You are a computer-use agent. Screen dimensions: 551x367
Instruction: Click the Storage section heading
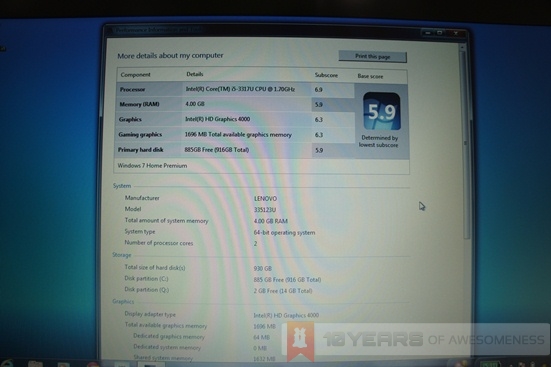(x=122, y=255)
